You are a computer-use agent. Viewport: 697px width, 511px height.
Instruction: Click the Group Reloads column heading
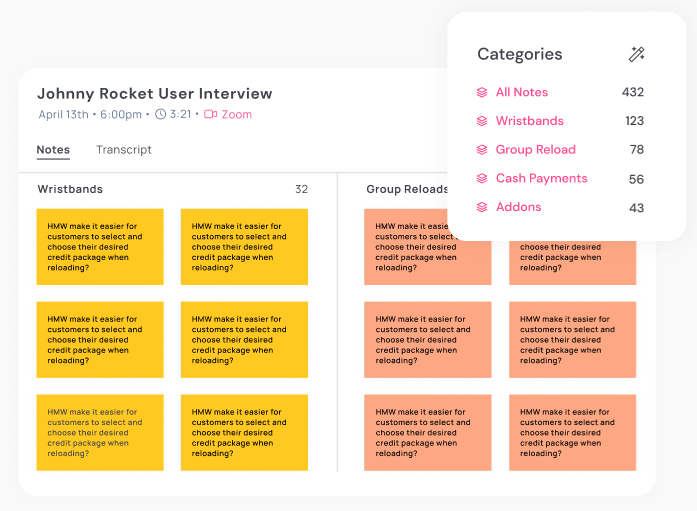(x=407, y=189)
